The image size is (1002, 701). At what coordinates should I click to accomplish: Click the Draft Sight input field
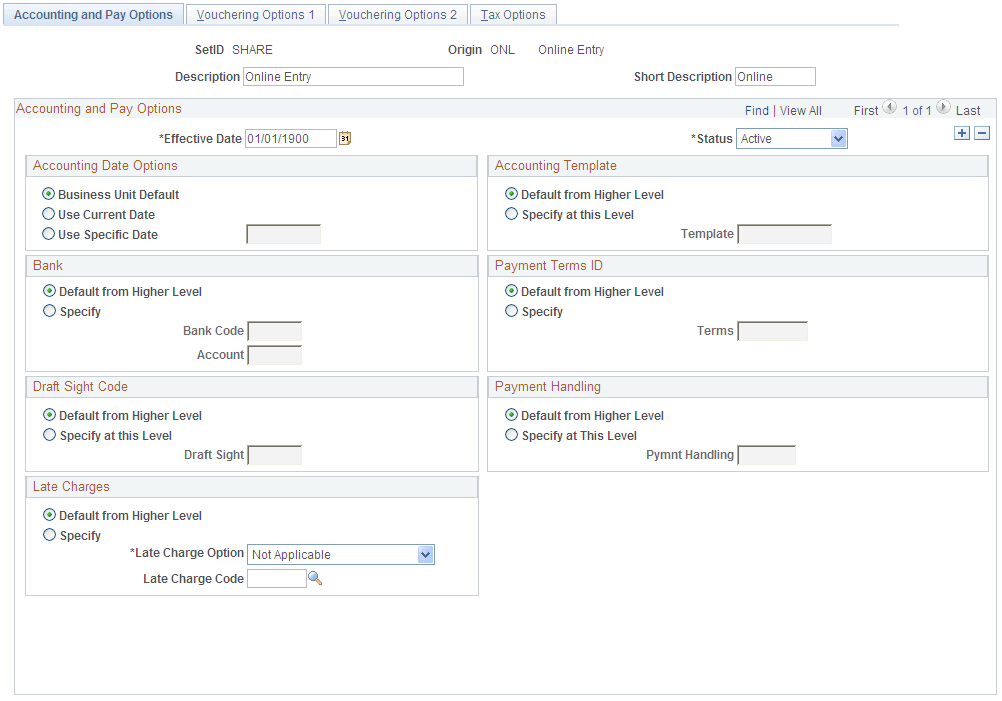coord(273,455)
